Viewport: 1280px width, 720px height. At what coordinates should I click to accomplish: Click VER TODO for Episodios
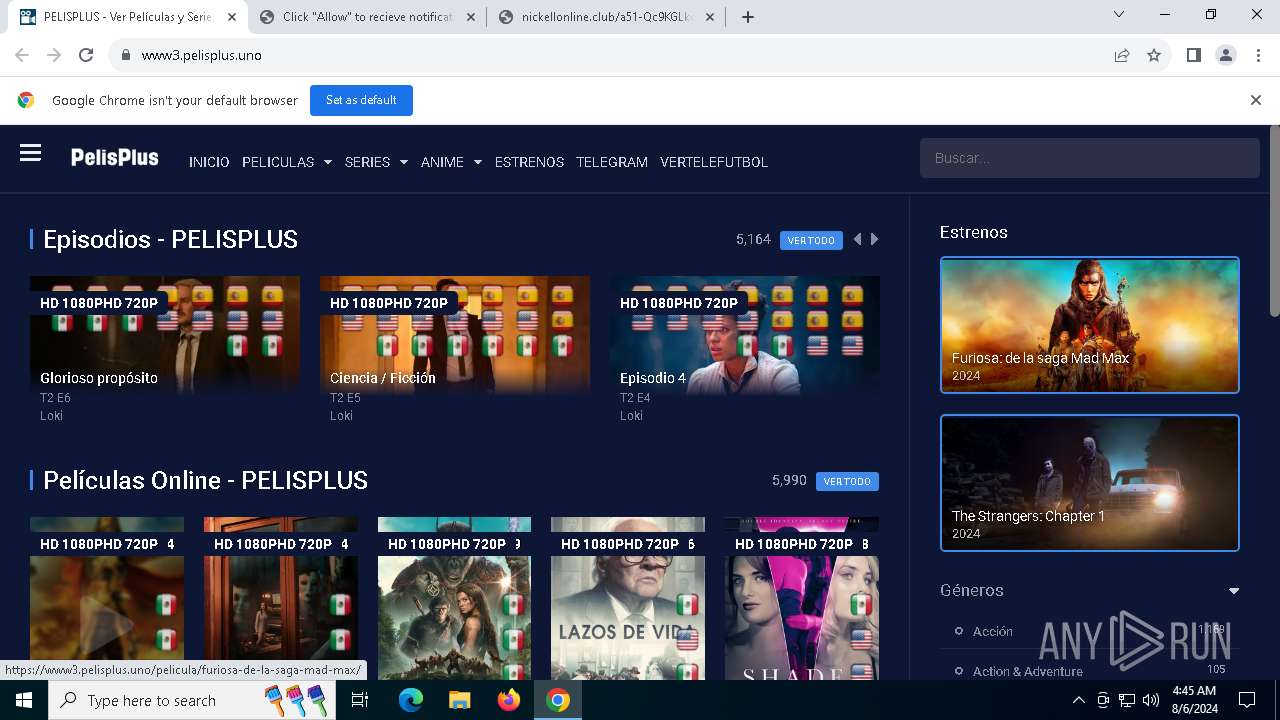click(x=811, y=240)
